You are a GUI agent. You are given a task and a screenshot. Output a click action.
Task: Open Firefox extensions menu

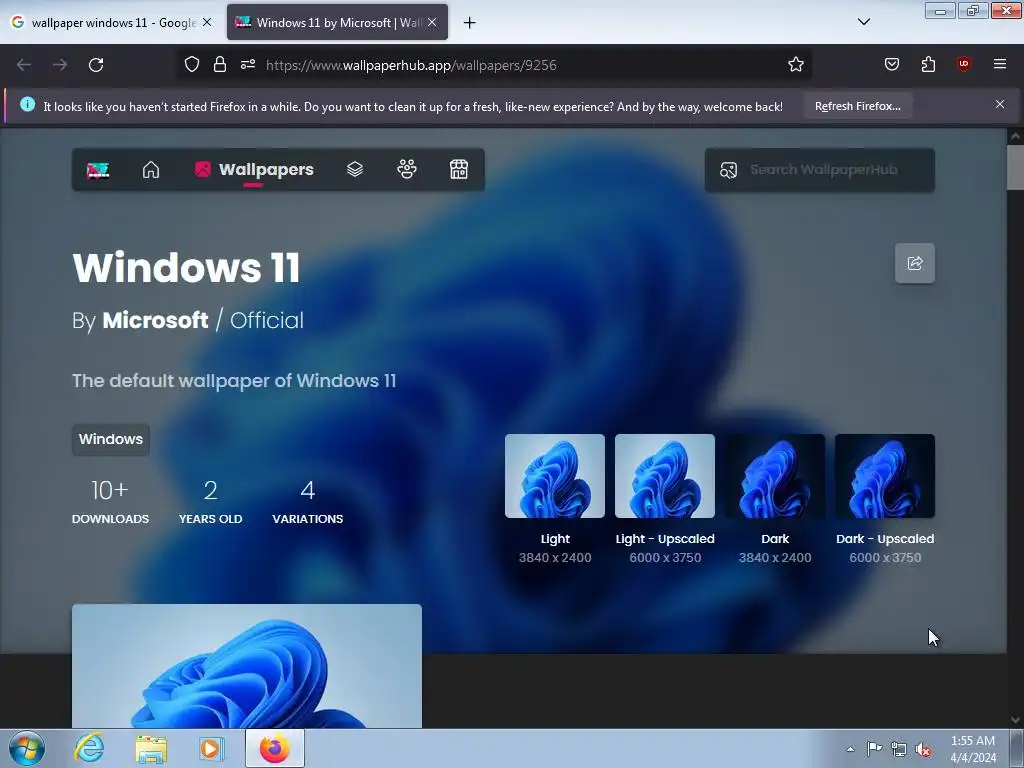pyautogui.click(x=928, y=64)
